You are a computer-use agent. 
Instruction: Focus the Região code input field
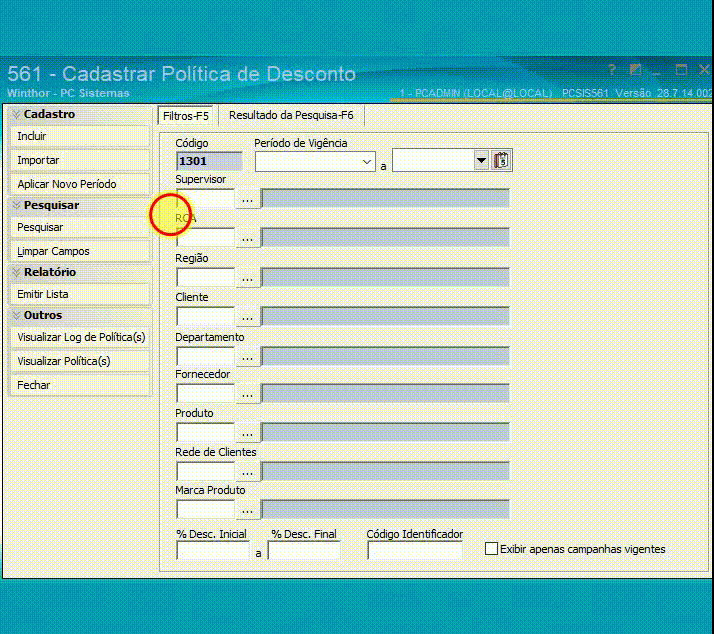pyautogui.click(x=205, y=278)
